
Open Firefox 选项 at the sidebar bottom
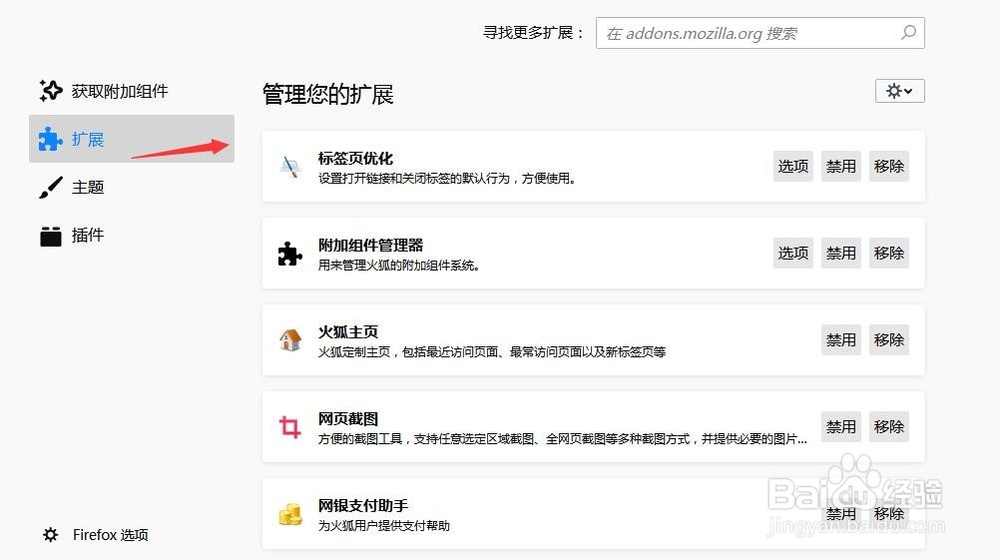[x=96, y=534]
